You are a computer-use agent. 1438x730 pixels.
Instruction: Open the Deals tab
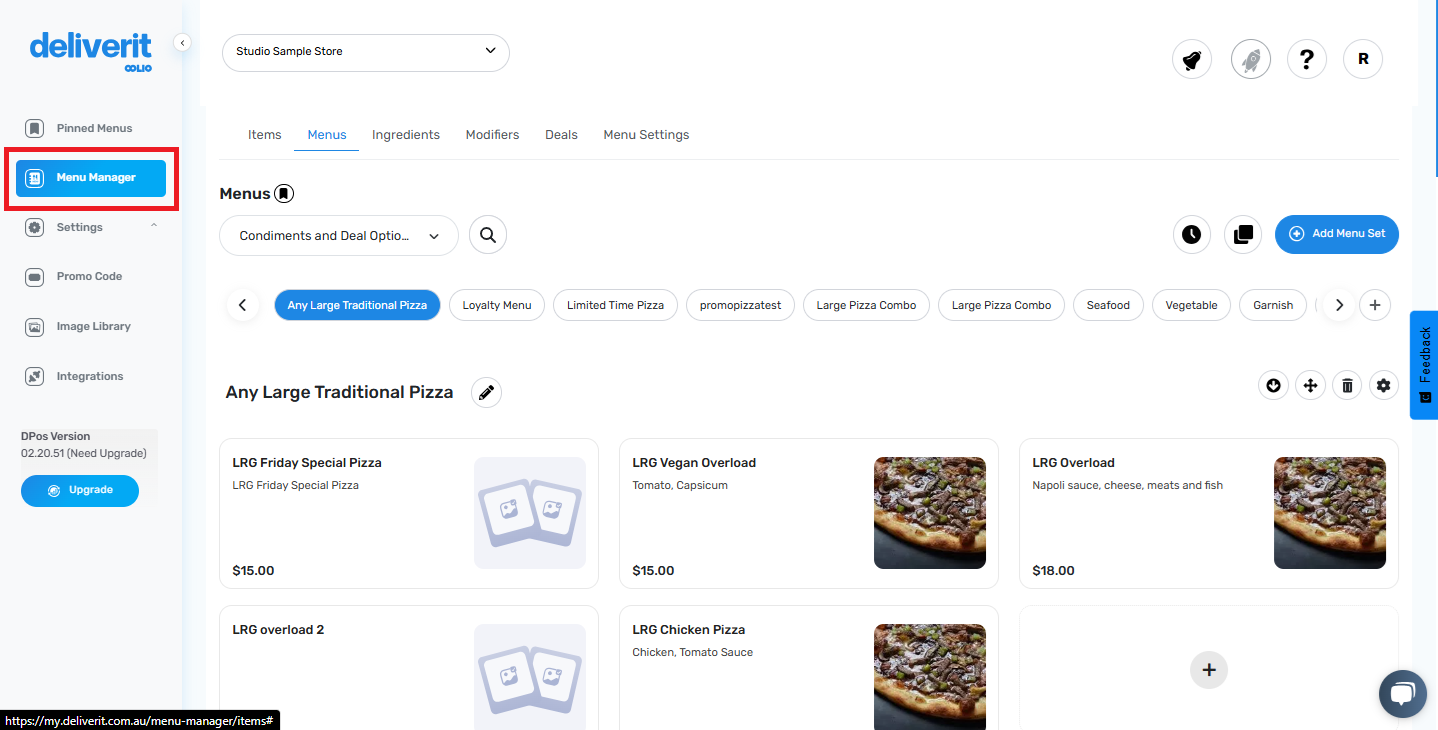561,134
